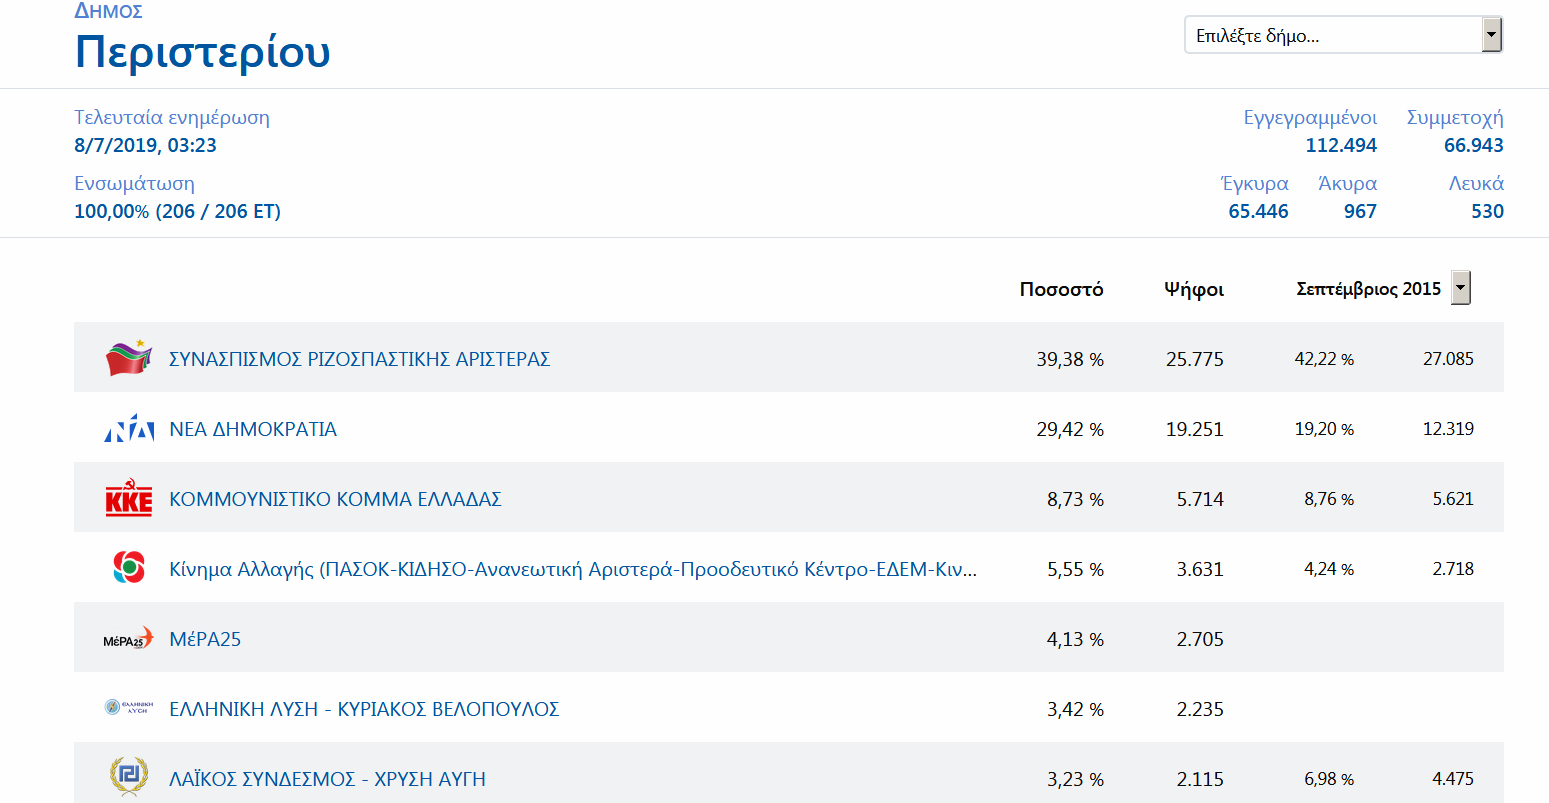The height and width of the screenshot is (803, 1549).
Task: Click Nea Dimokratia's vote count 19.251
Action: 1195,429
